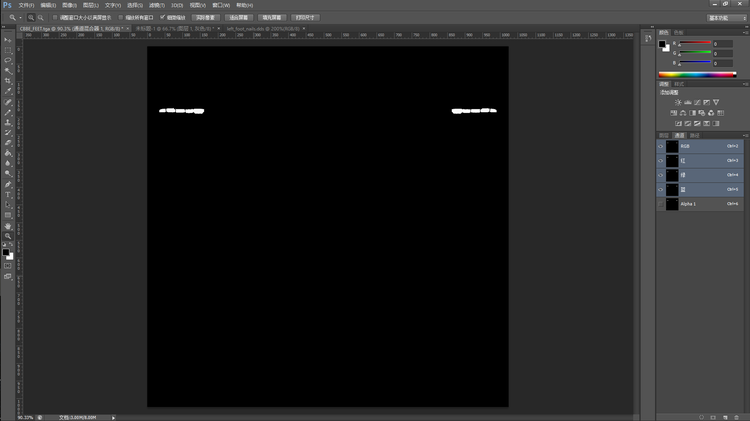
Task: Expand the toolbox panel double arrow
Action: 4,27
